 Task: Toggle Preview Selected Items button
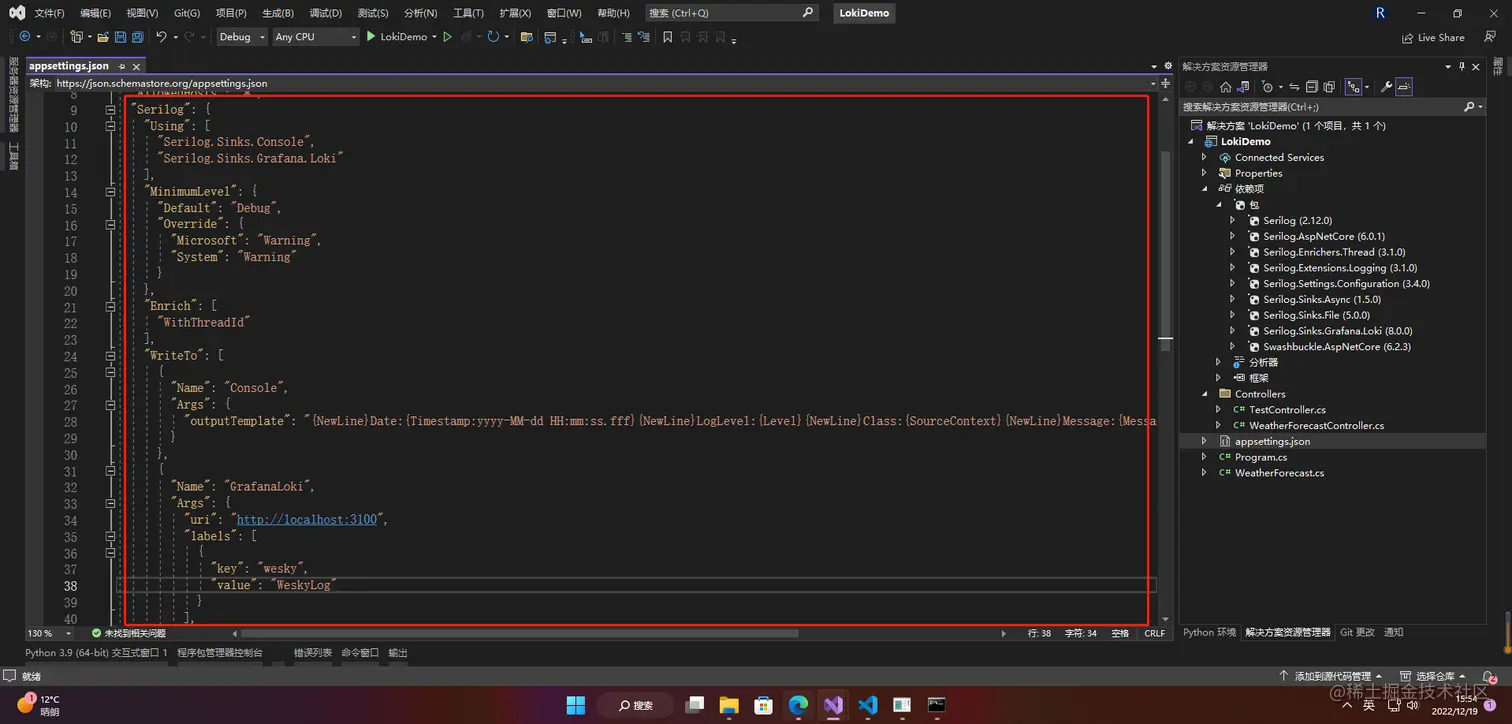(1404, 87)
